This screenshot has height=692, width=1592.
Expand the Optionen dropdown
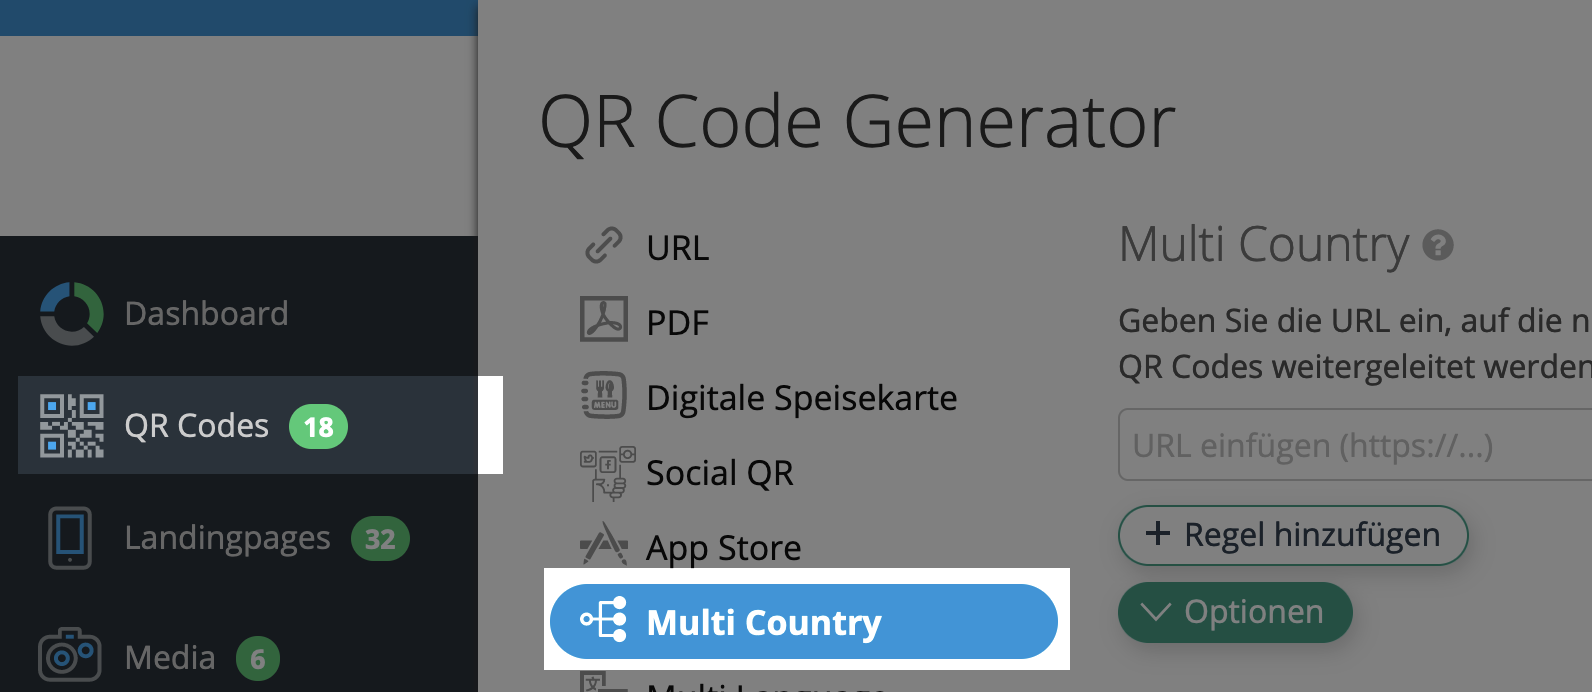[x=1234, y=612]
